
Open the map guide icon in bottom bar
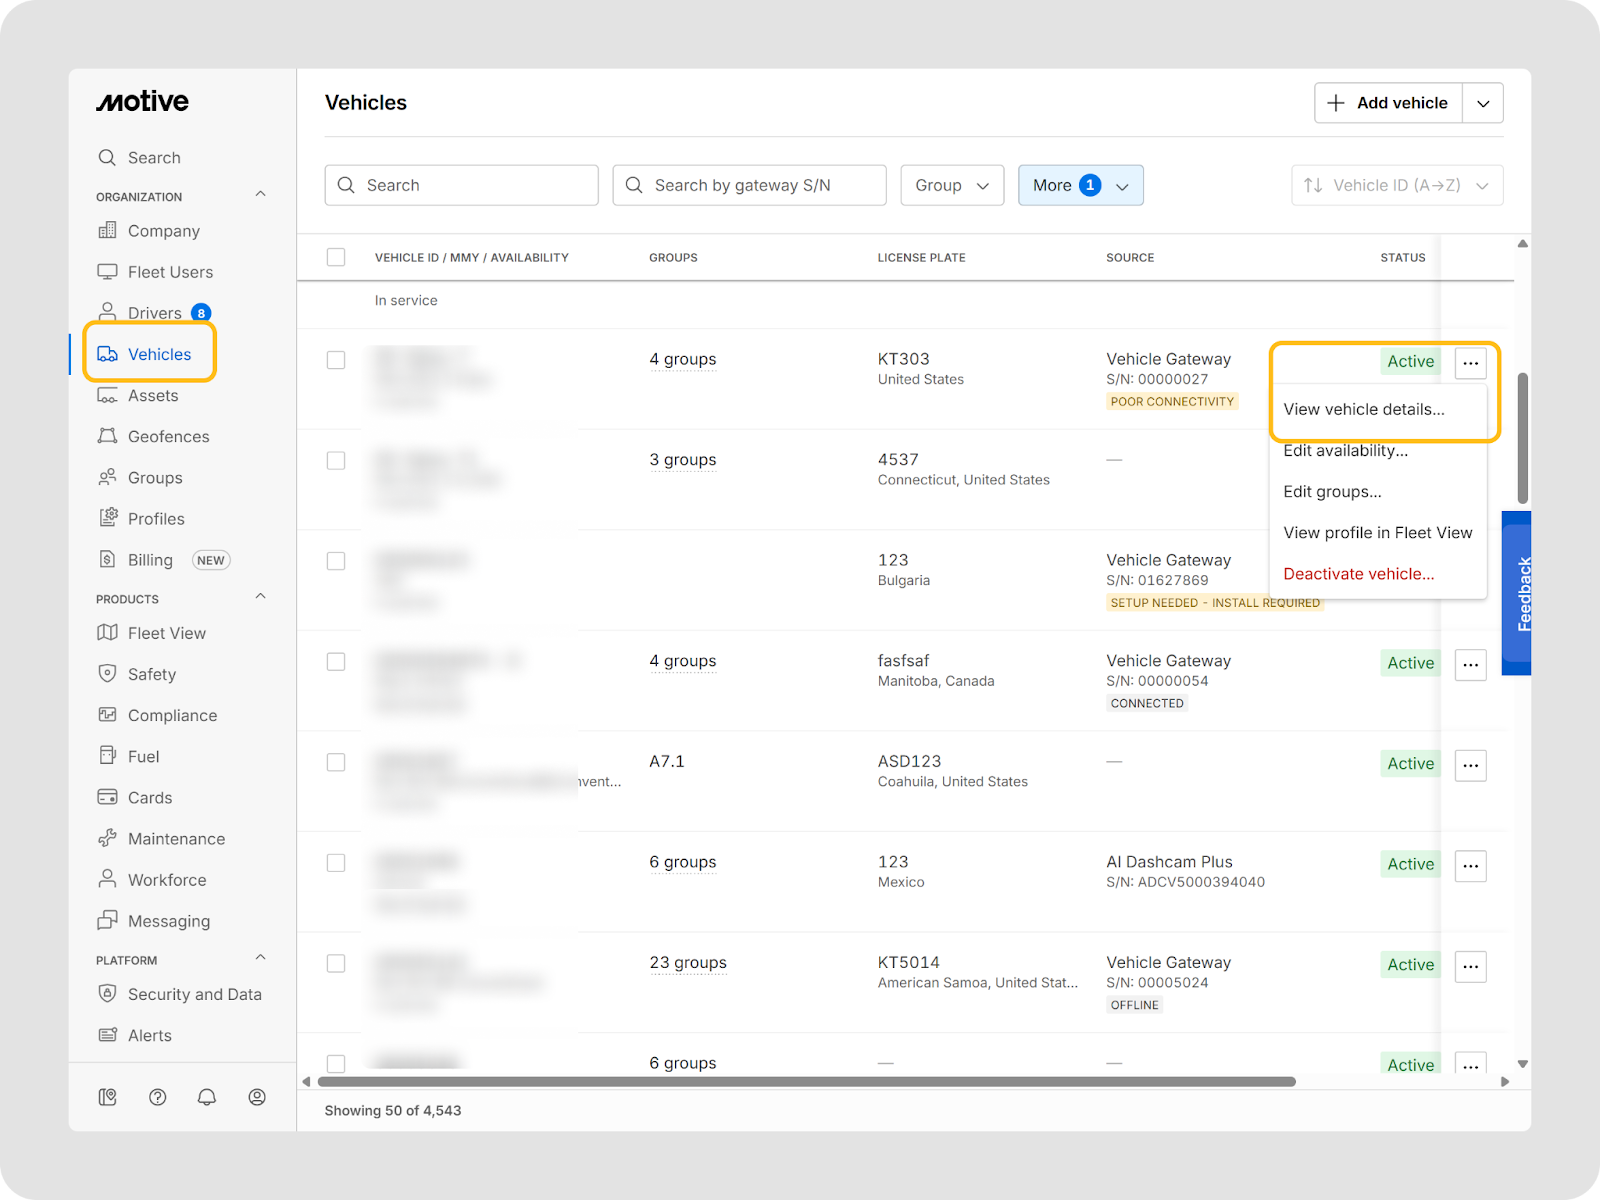107,1097
